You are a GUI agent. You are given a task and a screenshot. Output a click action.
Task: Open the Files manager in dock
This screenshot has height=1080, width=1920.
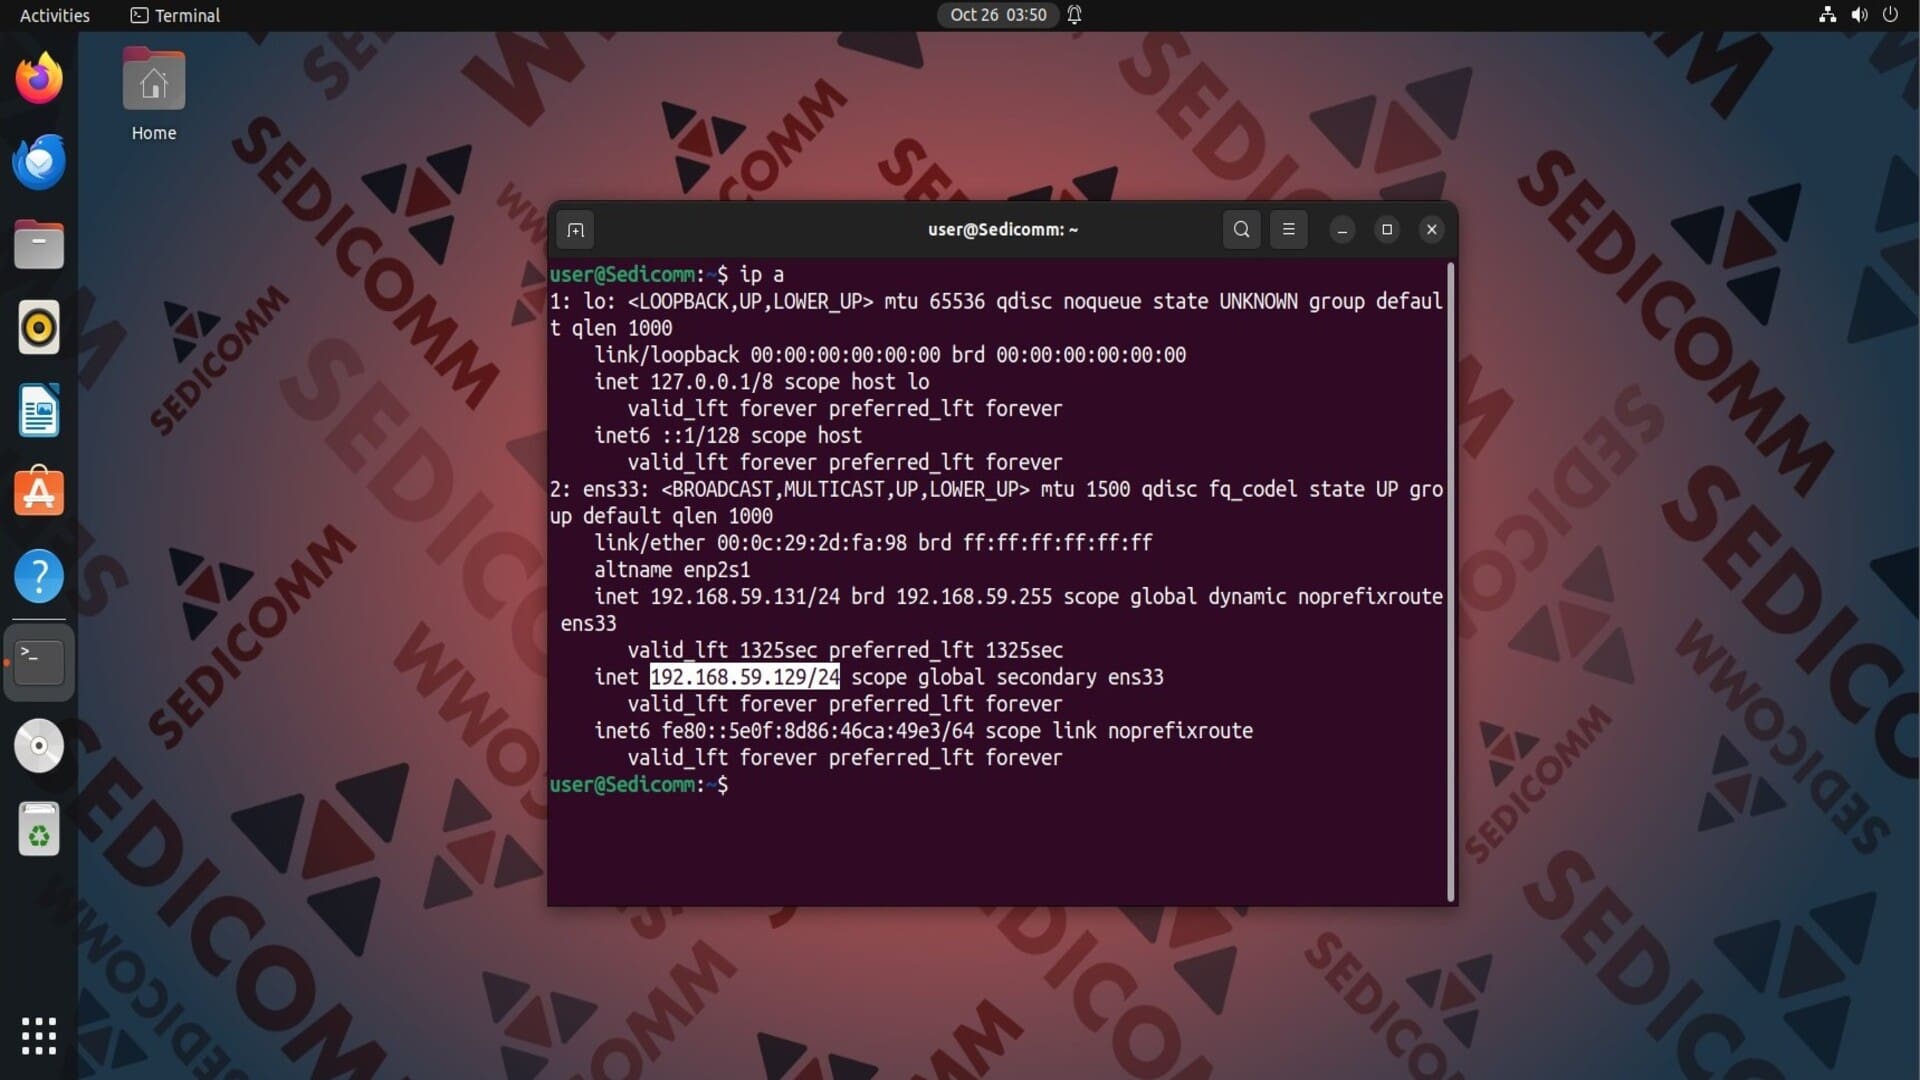tap(39, 245)
